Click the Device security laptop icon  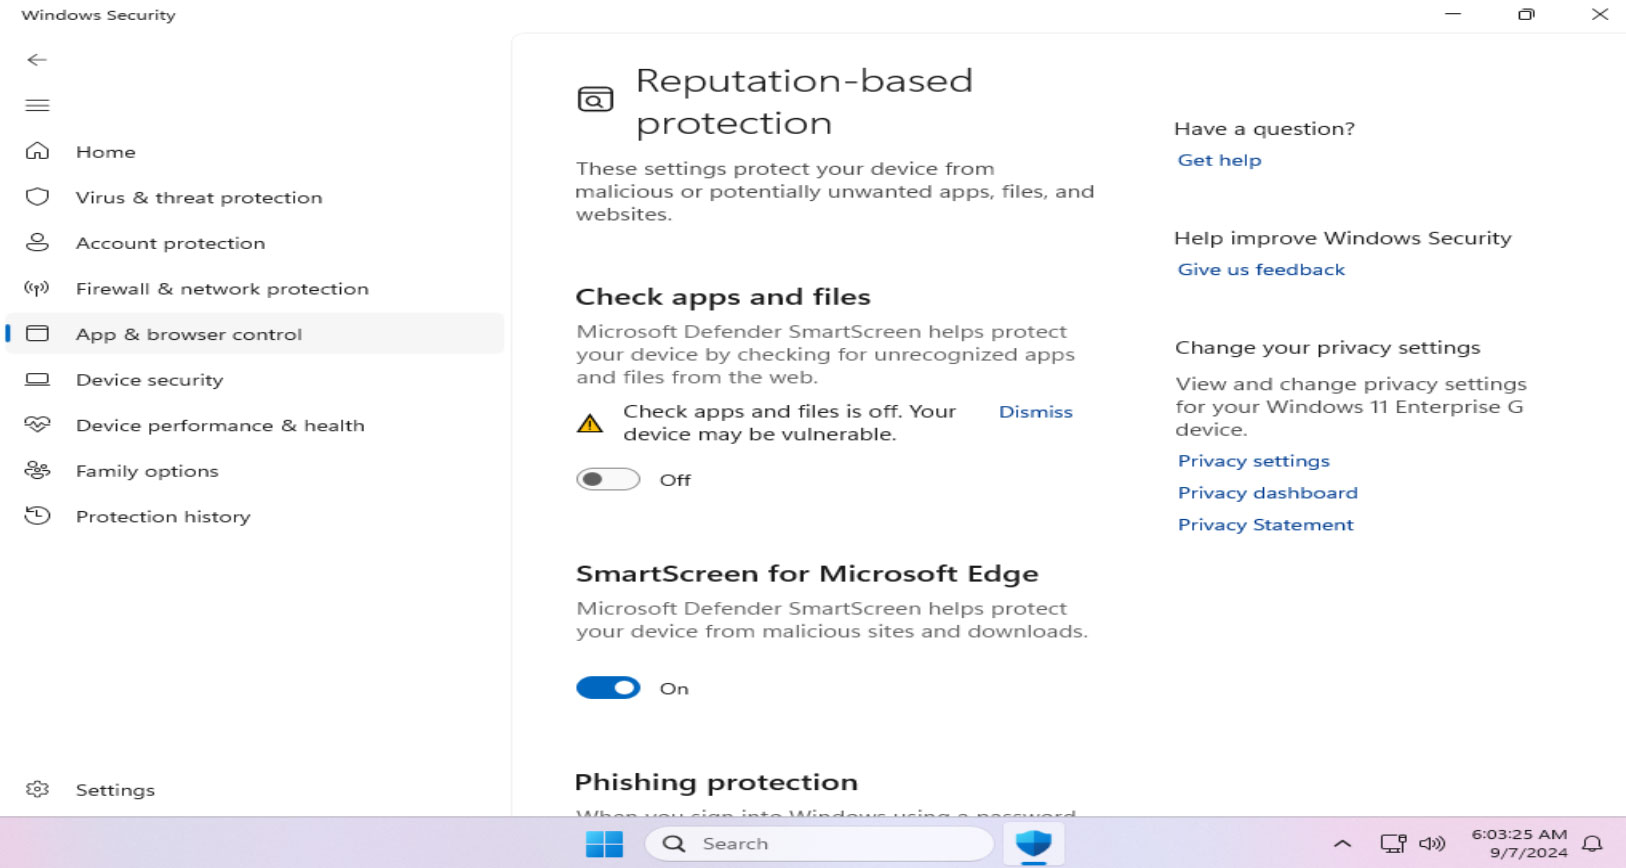point(37,379)
